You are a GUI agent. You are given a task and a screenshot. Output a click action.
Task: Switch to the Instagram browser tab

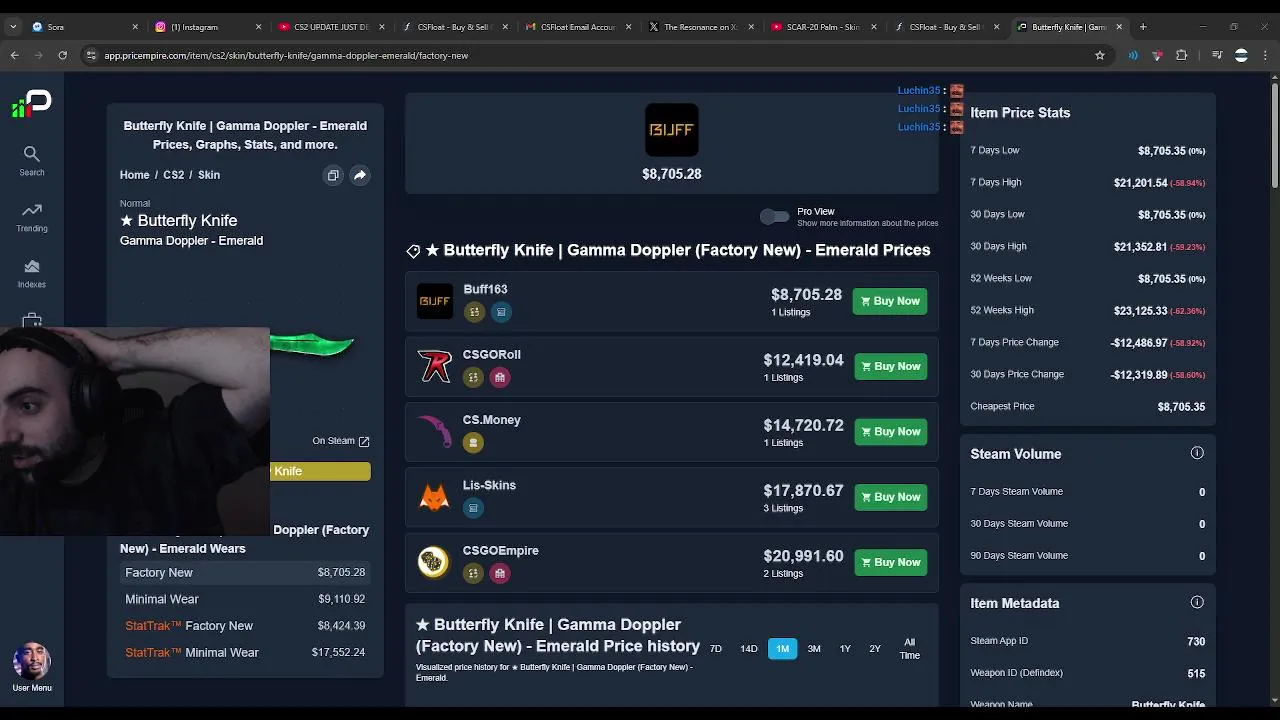[x=208, y=27]
